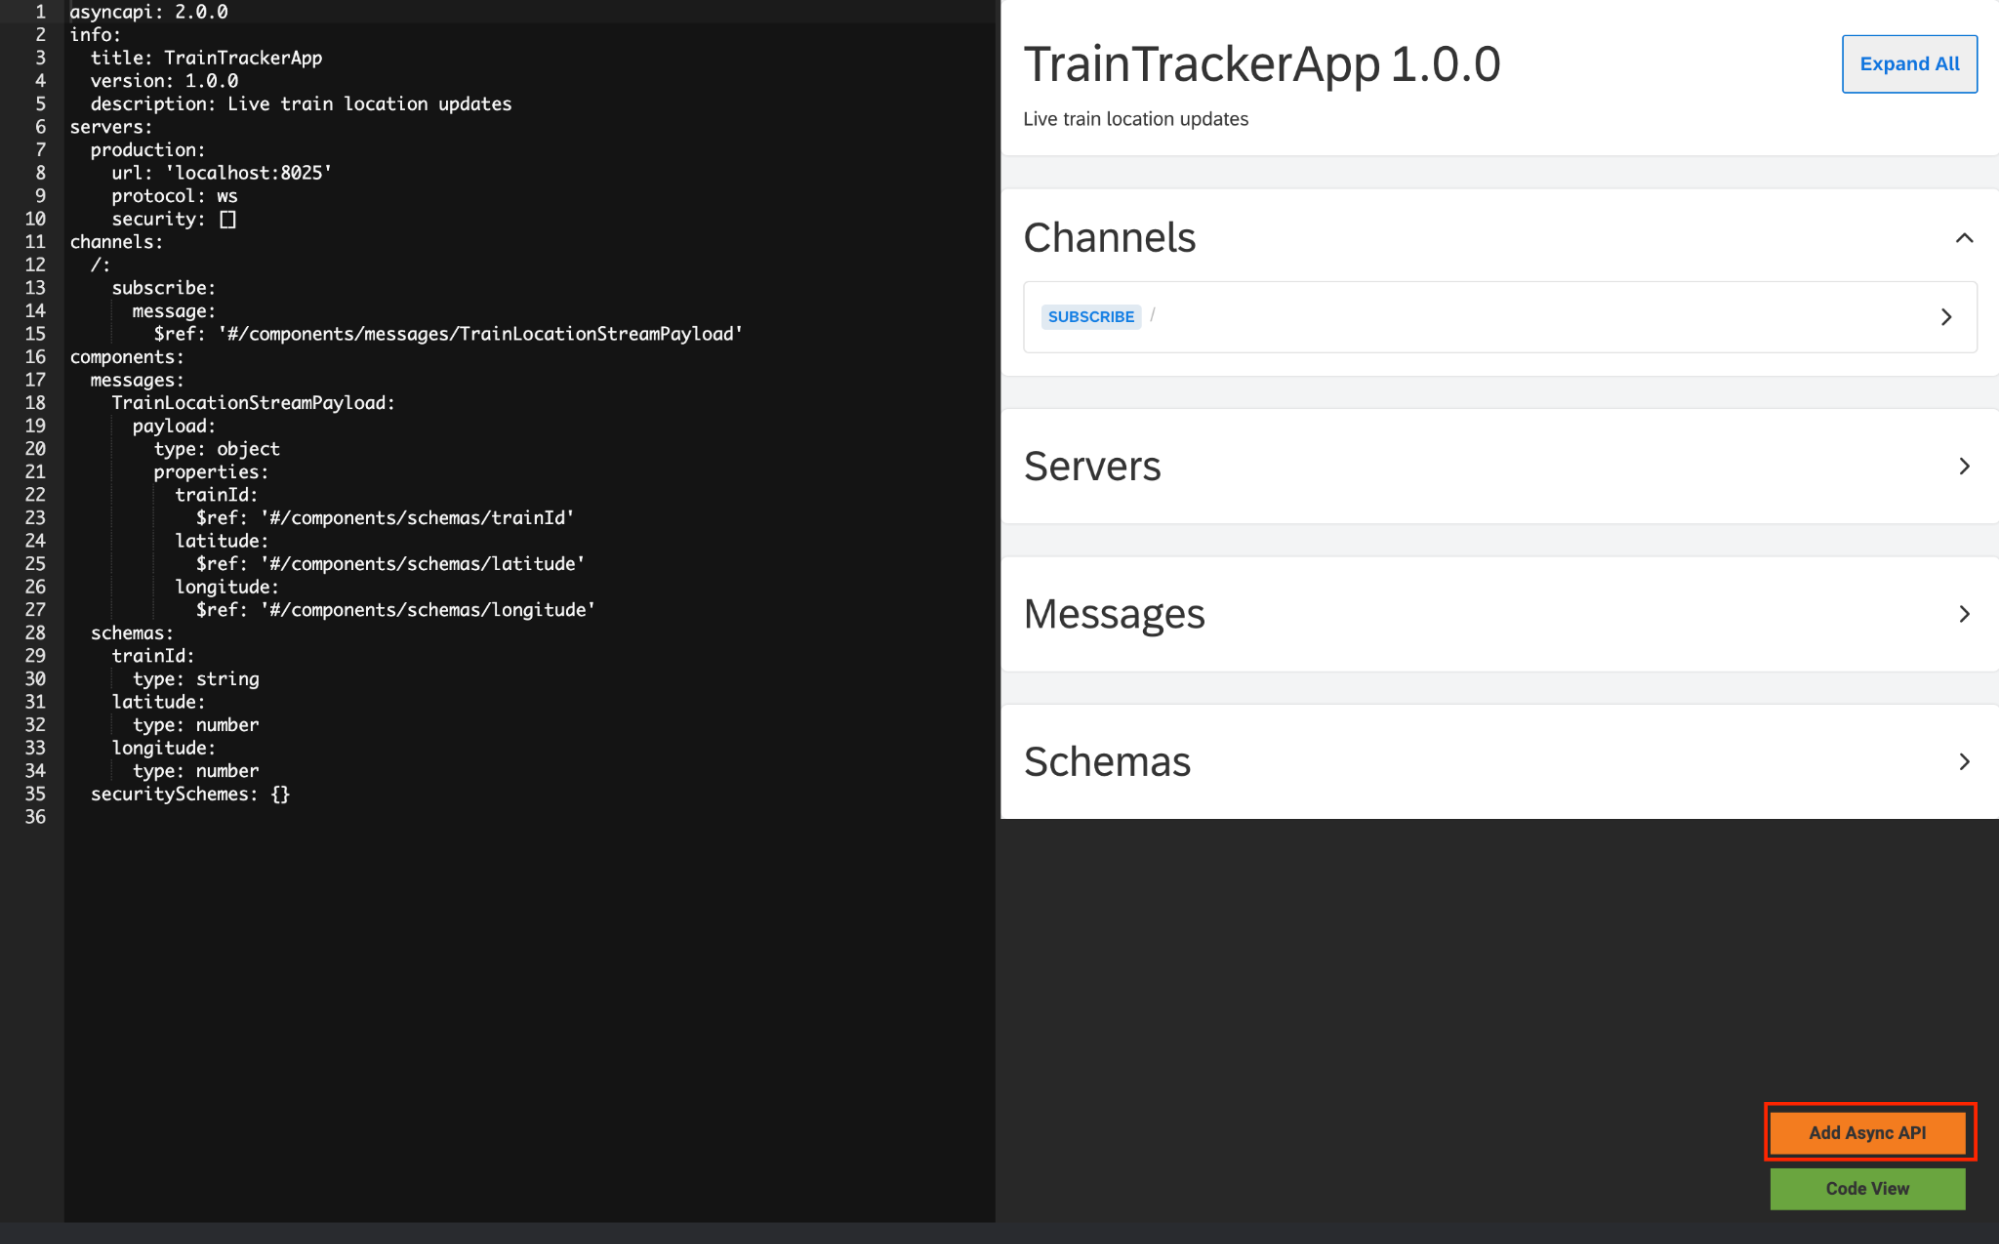
Task: Collapse the Channels section chevron
Action: point(1963,238)
